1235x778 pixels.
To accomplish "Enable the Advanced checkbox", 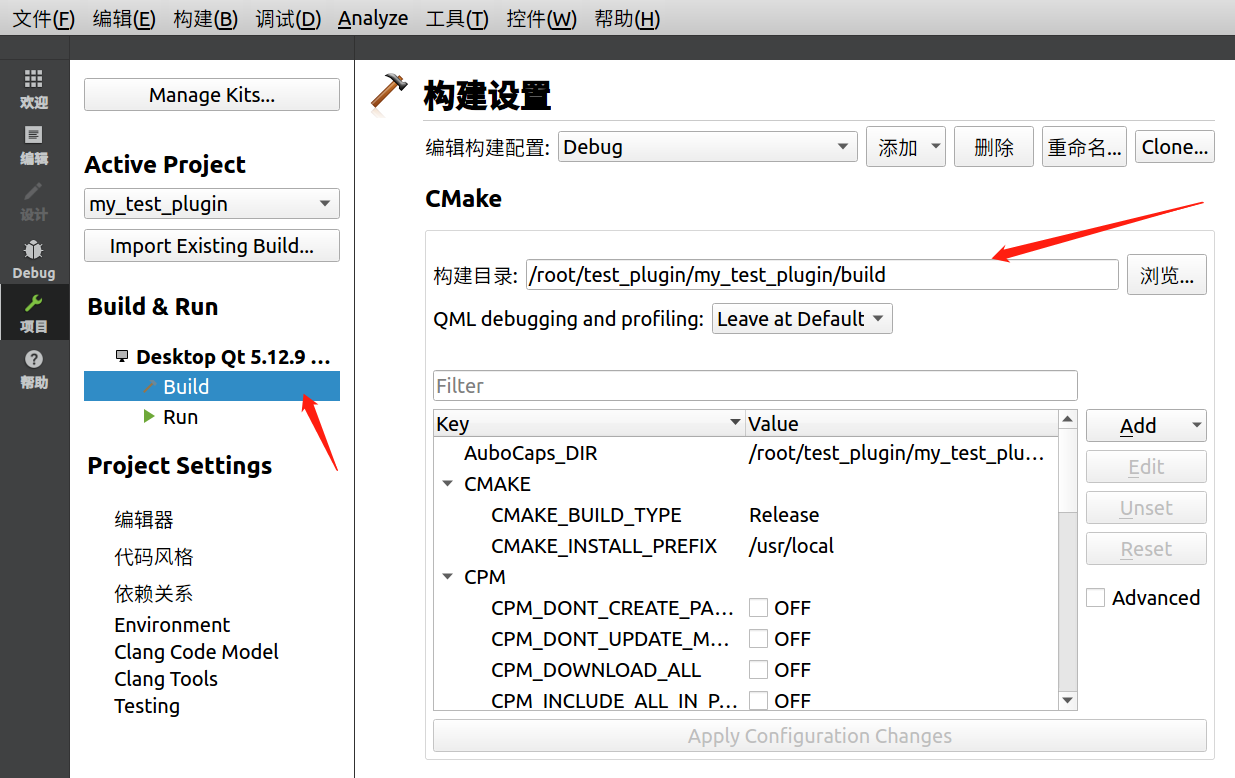I will pyautogui.click(x=1096, y=598).
